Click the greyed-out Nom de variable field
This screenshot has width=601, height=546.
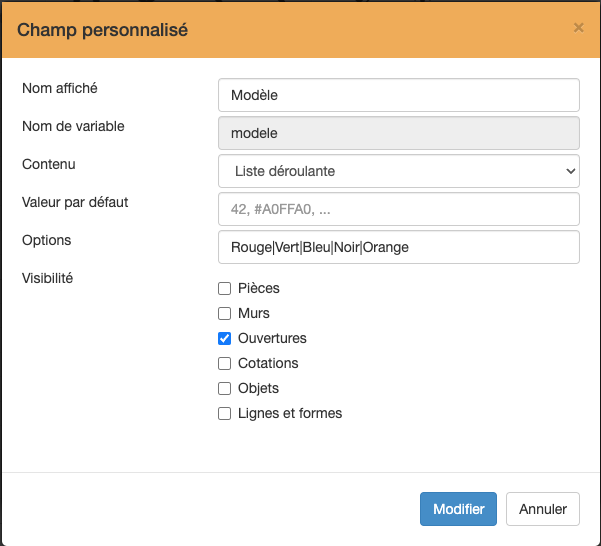click(398, 133)
